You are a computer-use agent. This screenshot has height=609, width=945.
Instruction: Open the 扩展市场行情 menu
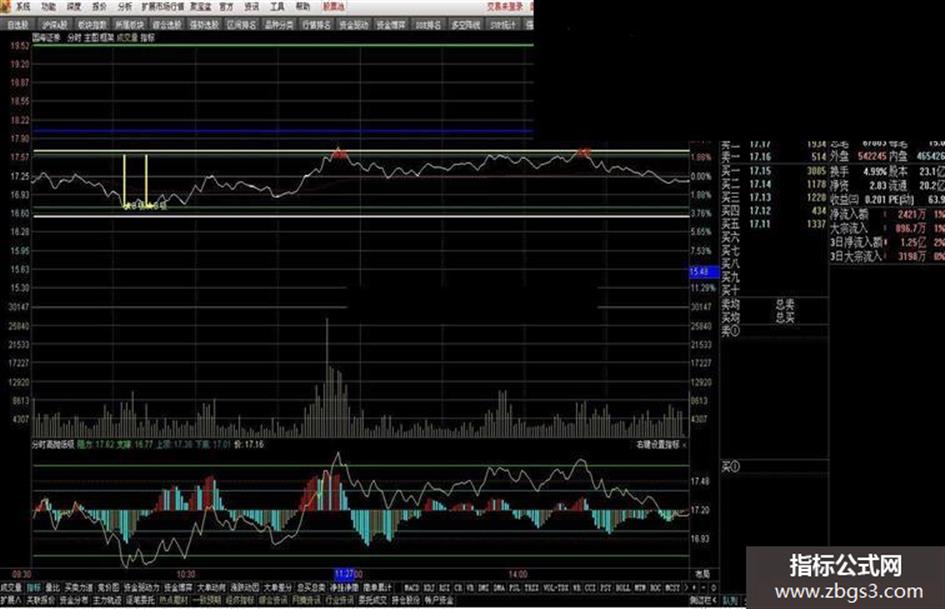coord(163,7)
